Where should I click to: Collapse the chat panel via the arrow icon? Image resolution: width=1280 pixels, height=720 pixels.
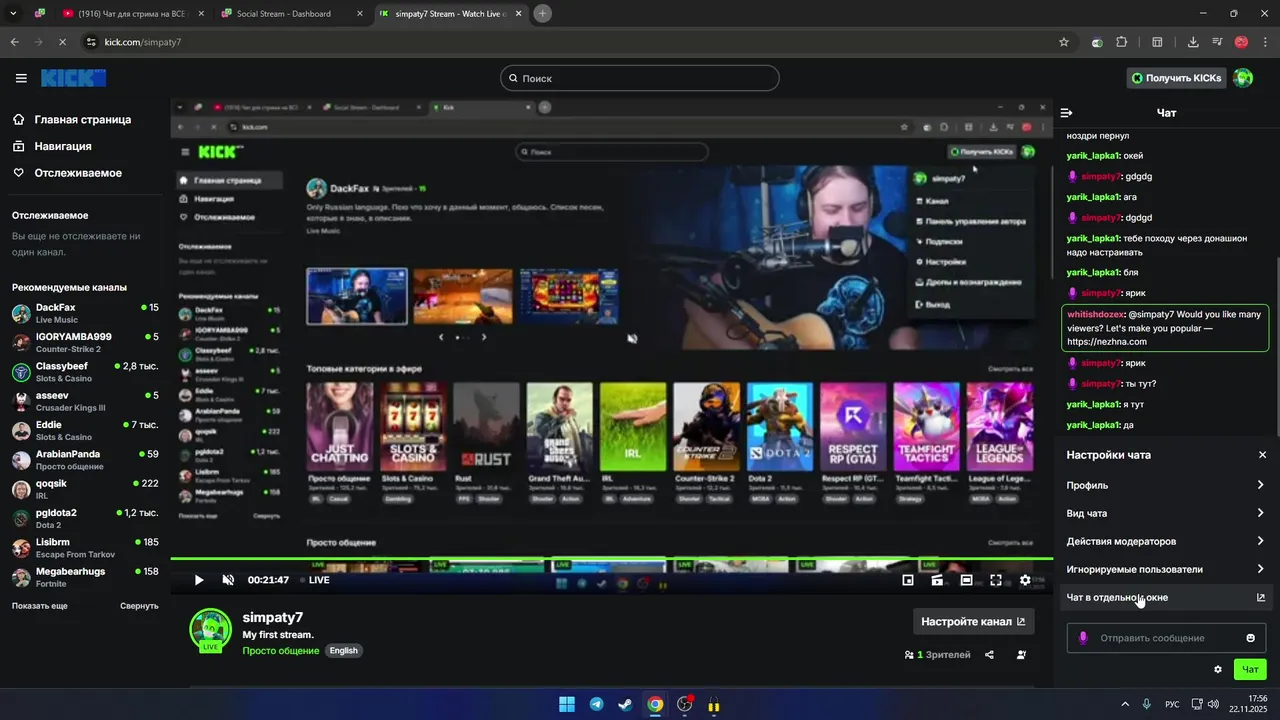tap(1066, 113)
